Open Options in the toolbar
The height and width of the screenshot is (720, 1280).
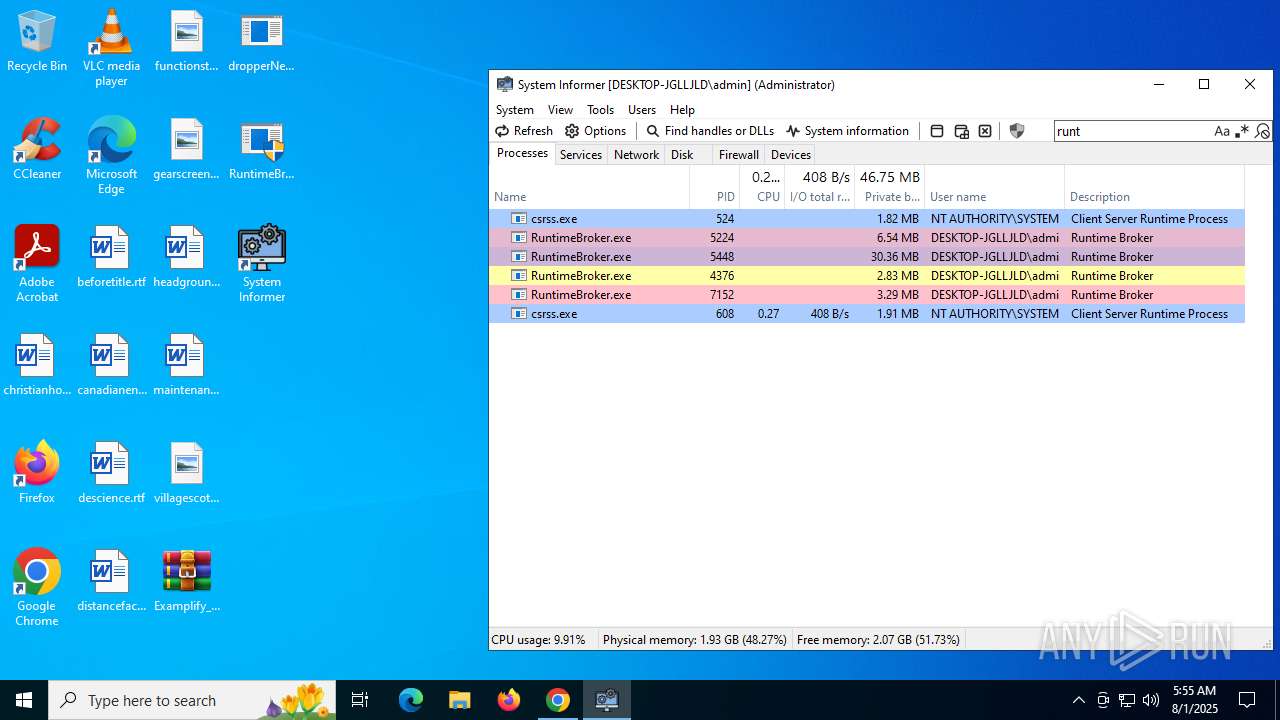(596, 131)
